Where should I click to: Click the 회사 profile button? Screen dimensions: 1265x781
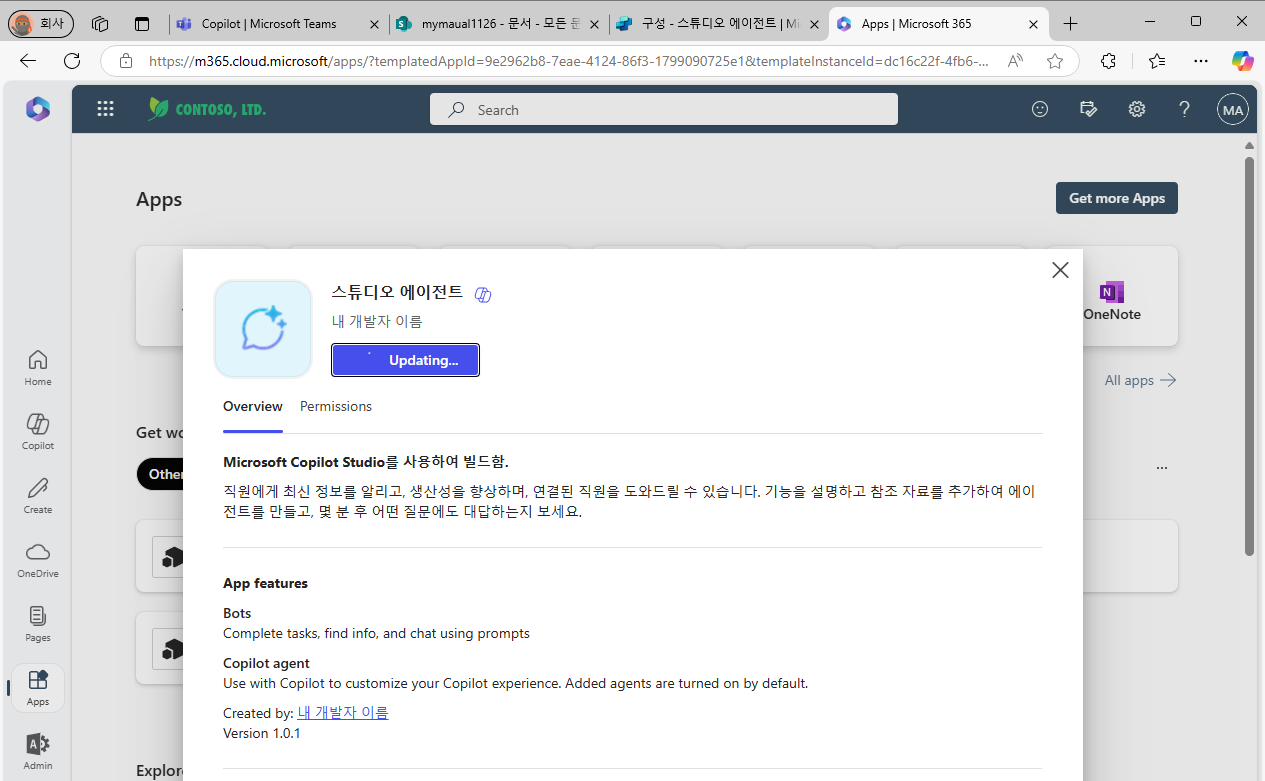[40, 23]
